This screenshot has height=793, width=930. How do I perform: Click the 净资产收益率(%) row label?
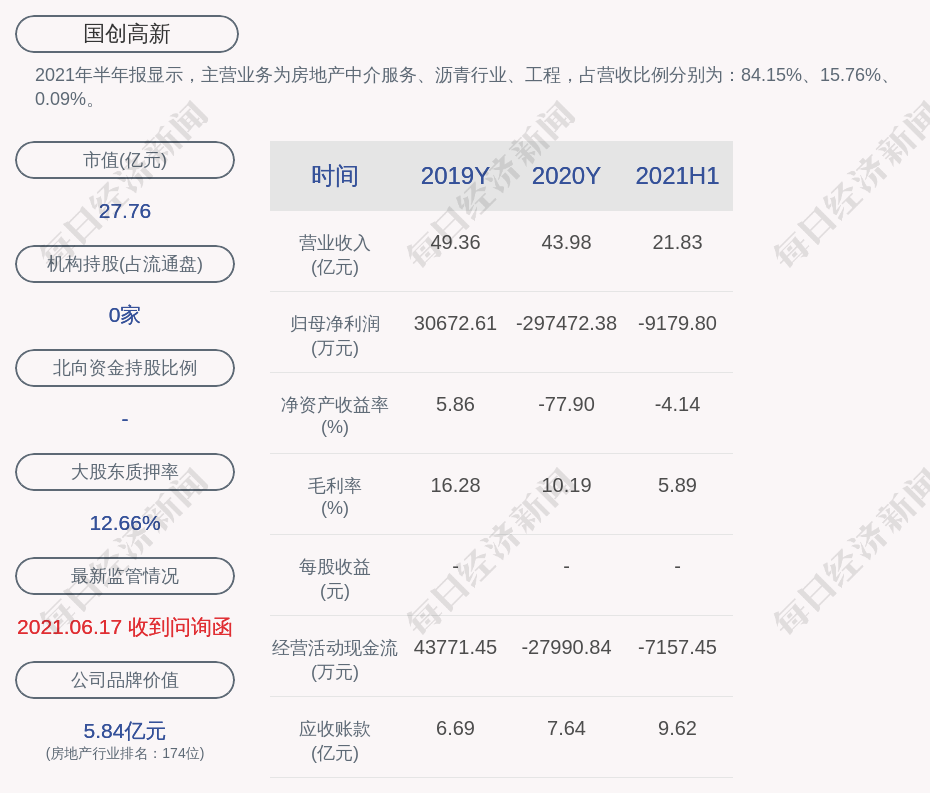(x=335, y=416)
